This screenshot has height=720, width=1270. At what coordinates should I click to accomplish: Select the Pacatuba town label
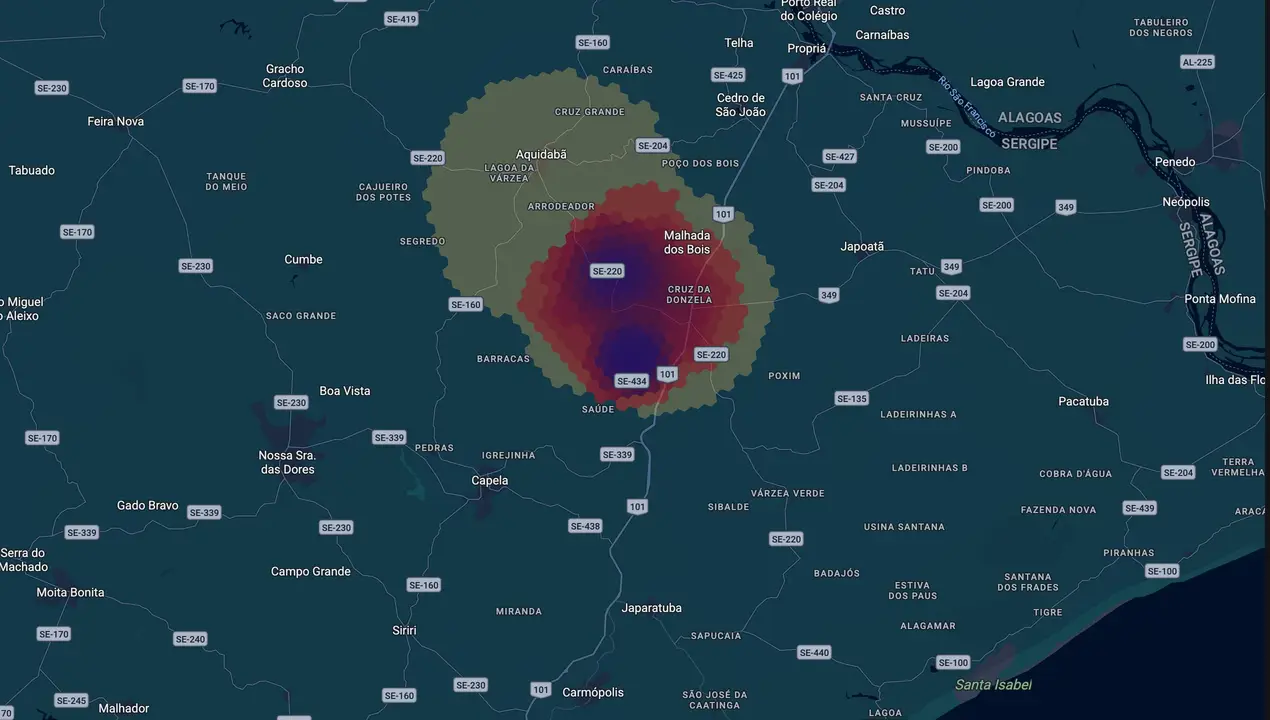point(1083,402)
